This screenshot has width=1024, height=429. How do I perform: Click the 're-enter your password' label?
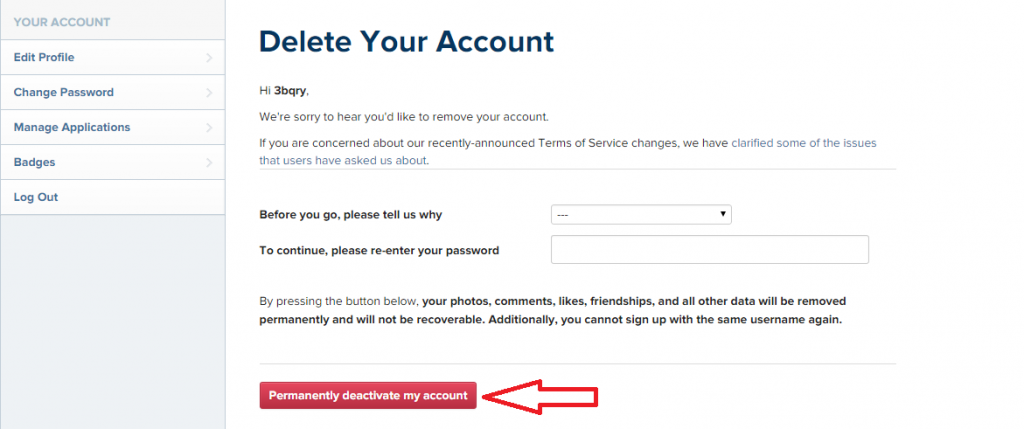[x=379, y=250]
